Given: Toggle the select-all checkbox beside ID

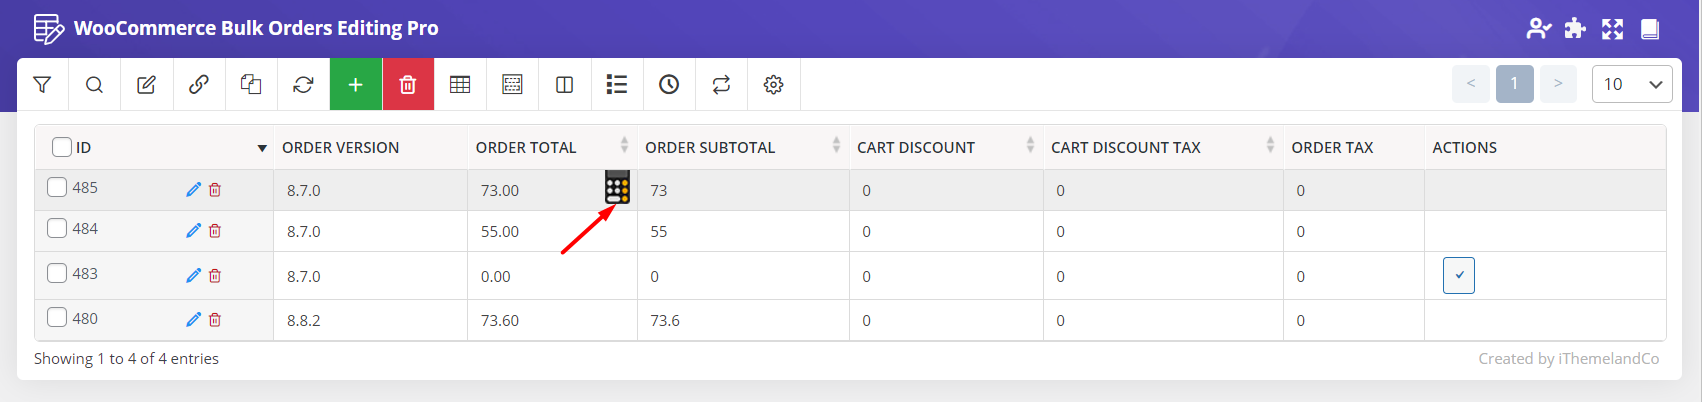Looking at the screenshot, I should click(62, 147).
